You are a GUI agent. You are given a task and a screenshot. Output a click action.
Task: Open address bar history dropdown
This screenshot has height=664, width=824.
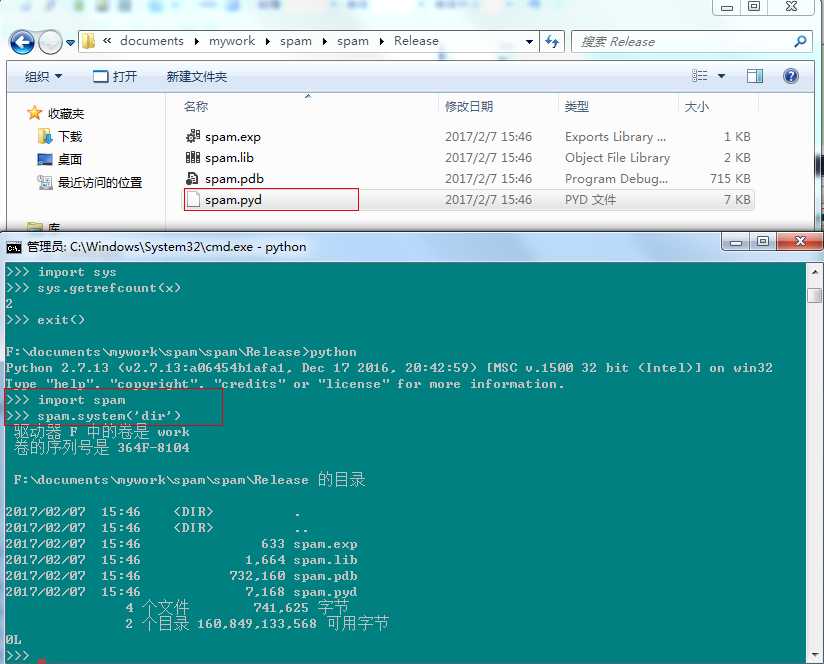(529, 42)
